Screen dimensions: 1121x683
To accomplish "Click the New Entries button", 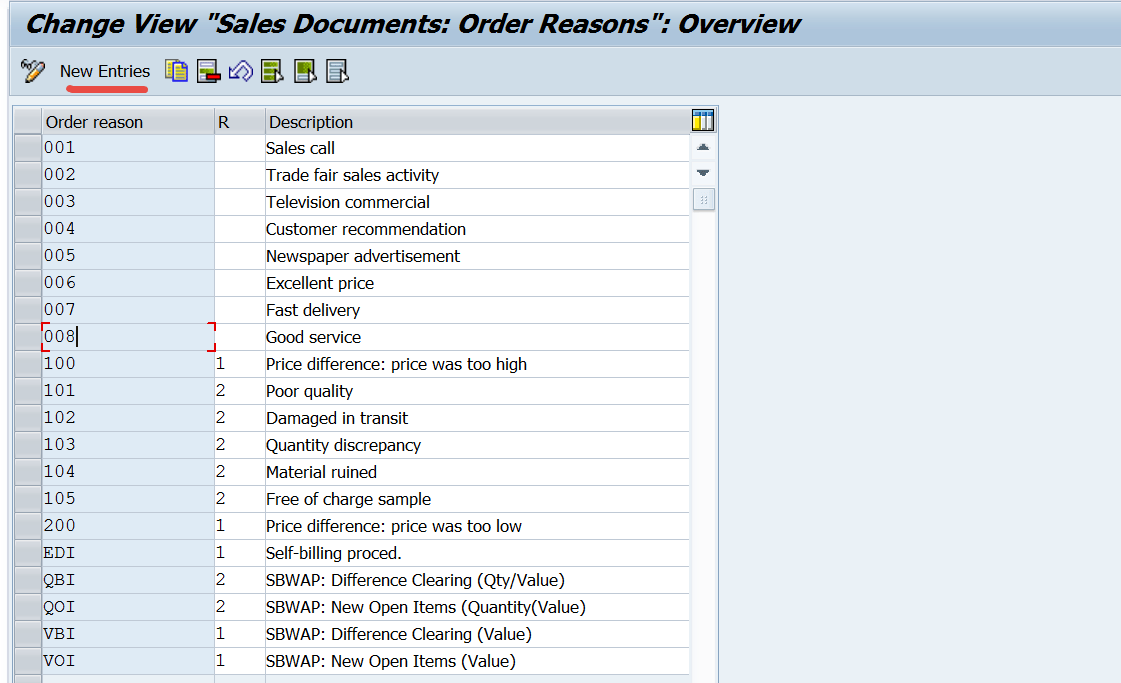I will (x=105, y=71).
